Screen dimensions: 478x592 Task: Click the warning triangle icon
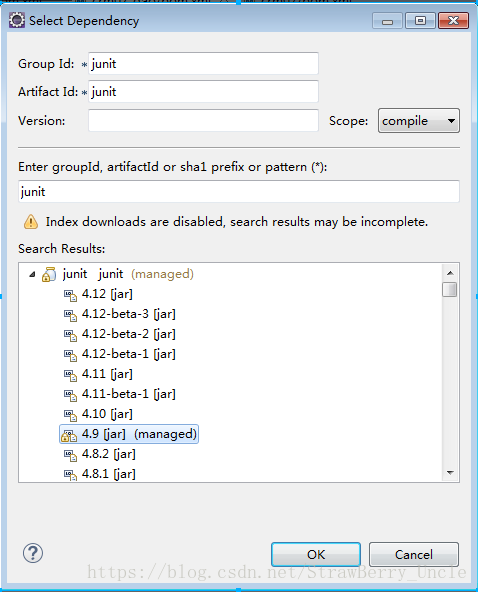[x=31, y=222]
